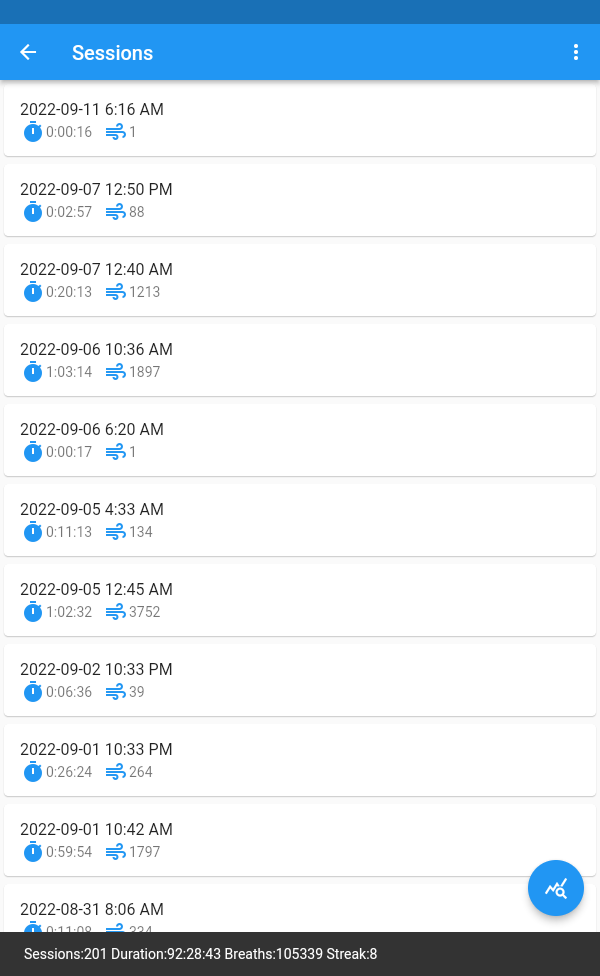Open the 2022-09-05 12:45 AM session card
The width and height of the screenshot is (600, 976).
(x=300, y=599)
